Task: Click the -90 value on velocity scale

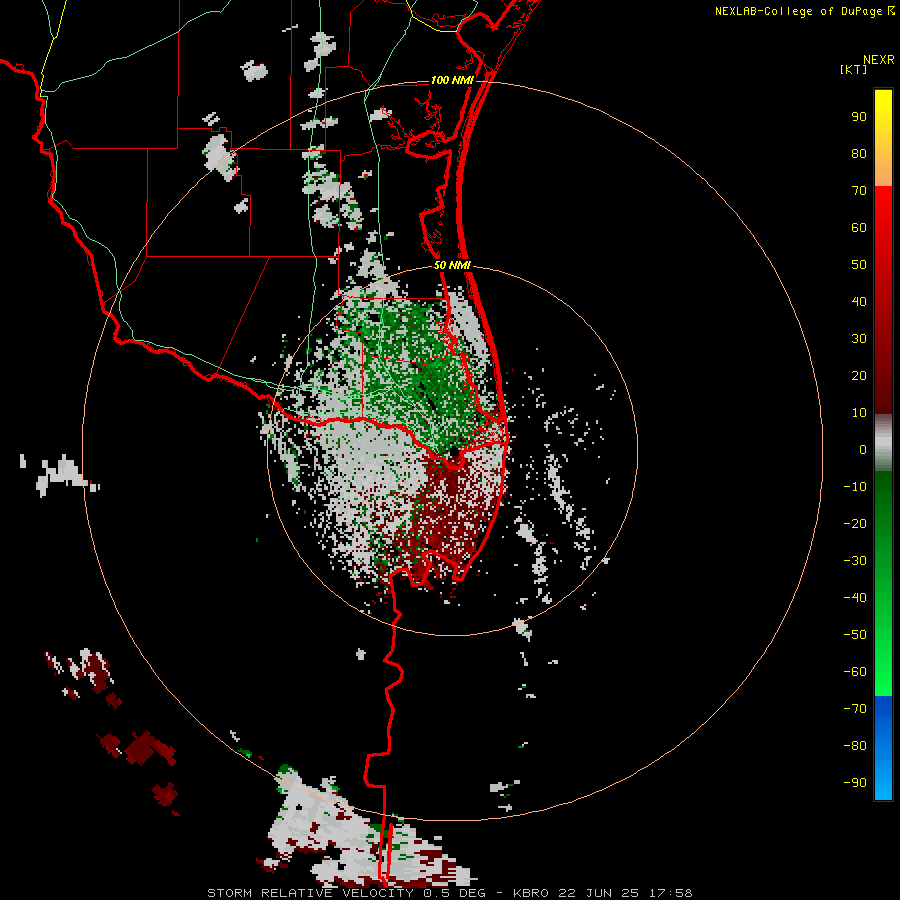Action: point(855,783)
